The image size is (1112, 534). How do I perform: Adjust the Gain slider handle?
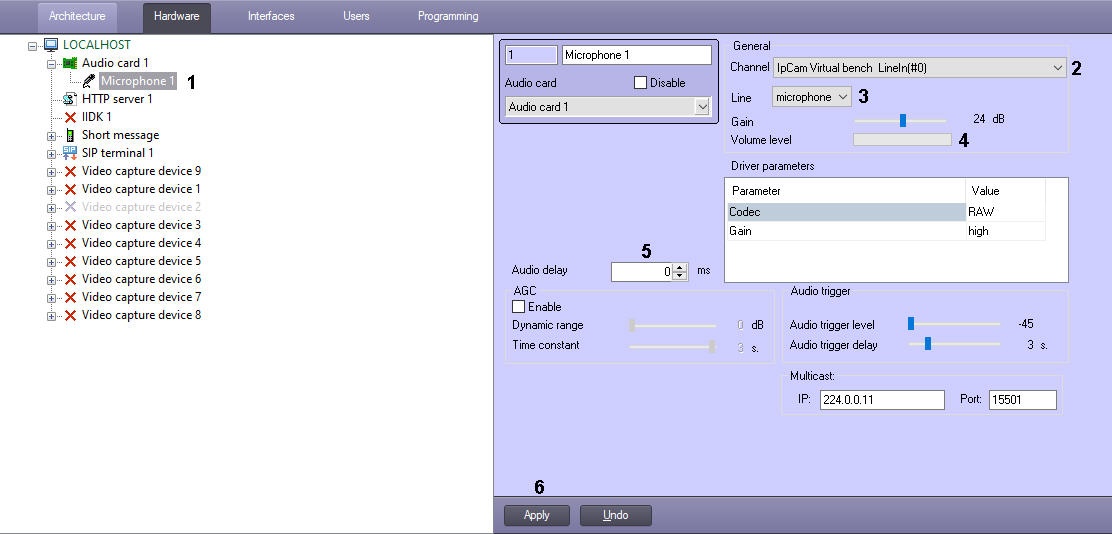coord(903,120)
